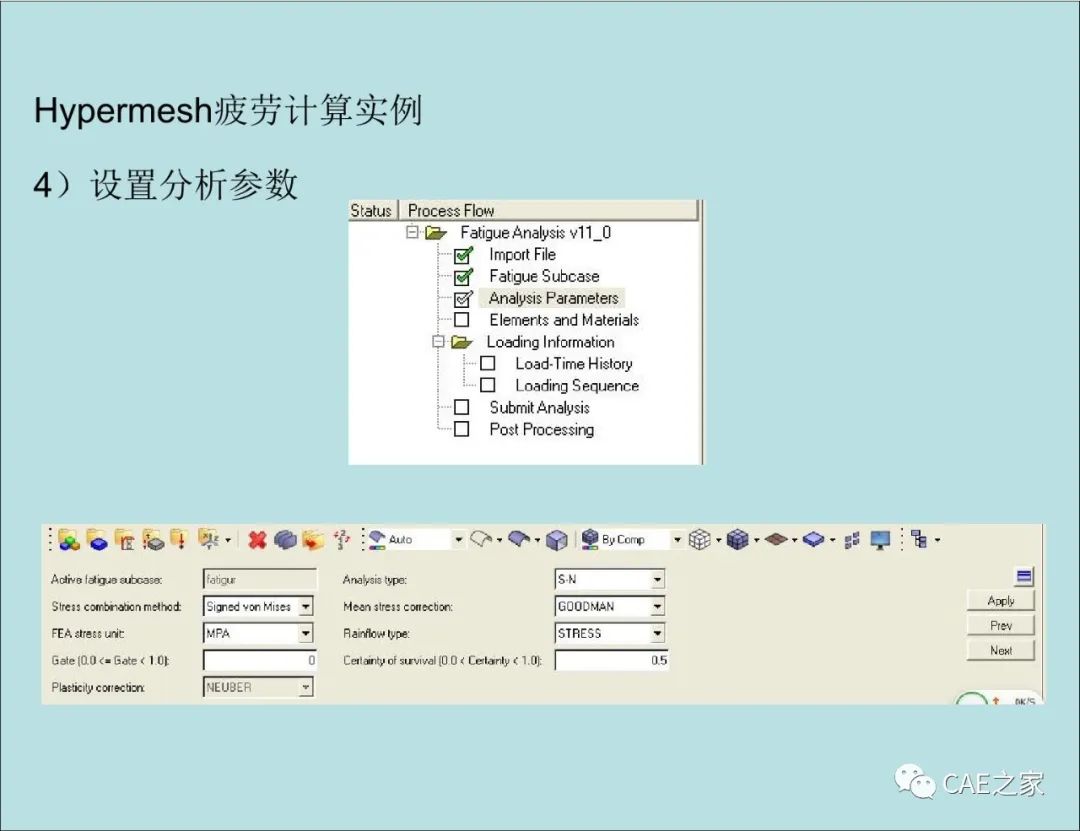Image resolution: width=1080 pixels, height=831 pixels.
Task: Collapse the Loading Information tree node
Action: [x=438, y=342]
